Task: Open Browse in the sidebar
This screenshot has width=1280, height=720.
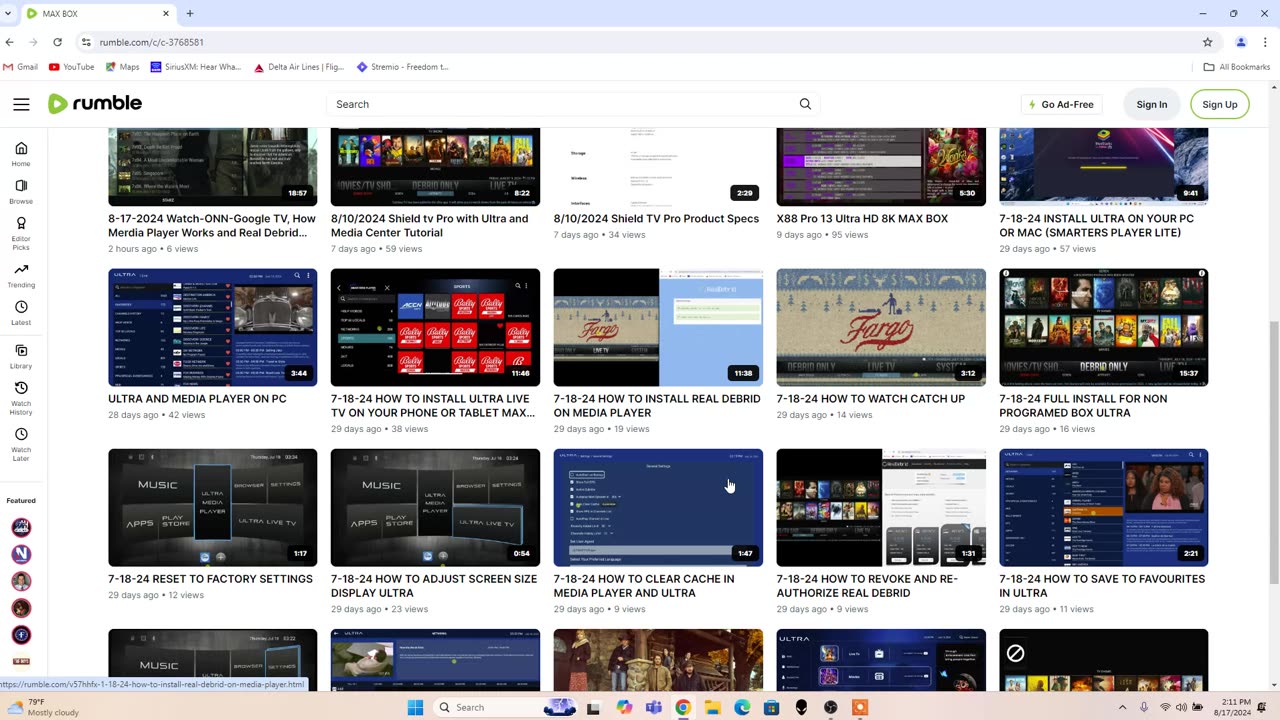Action: coord(21,192)
